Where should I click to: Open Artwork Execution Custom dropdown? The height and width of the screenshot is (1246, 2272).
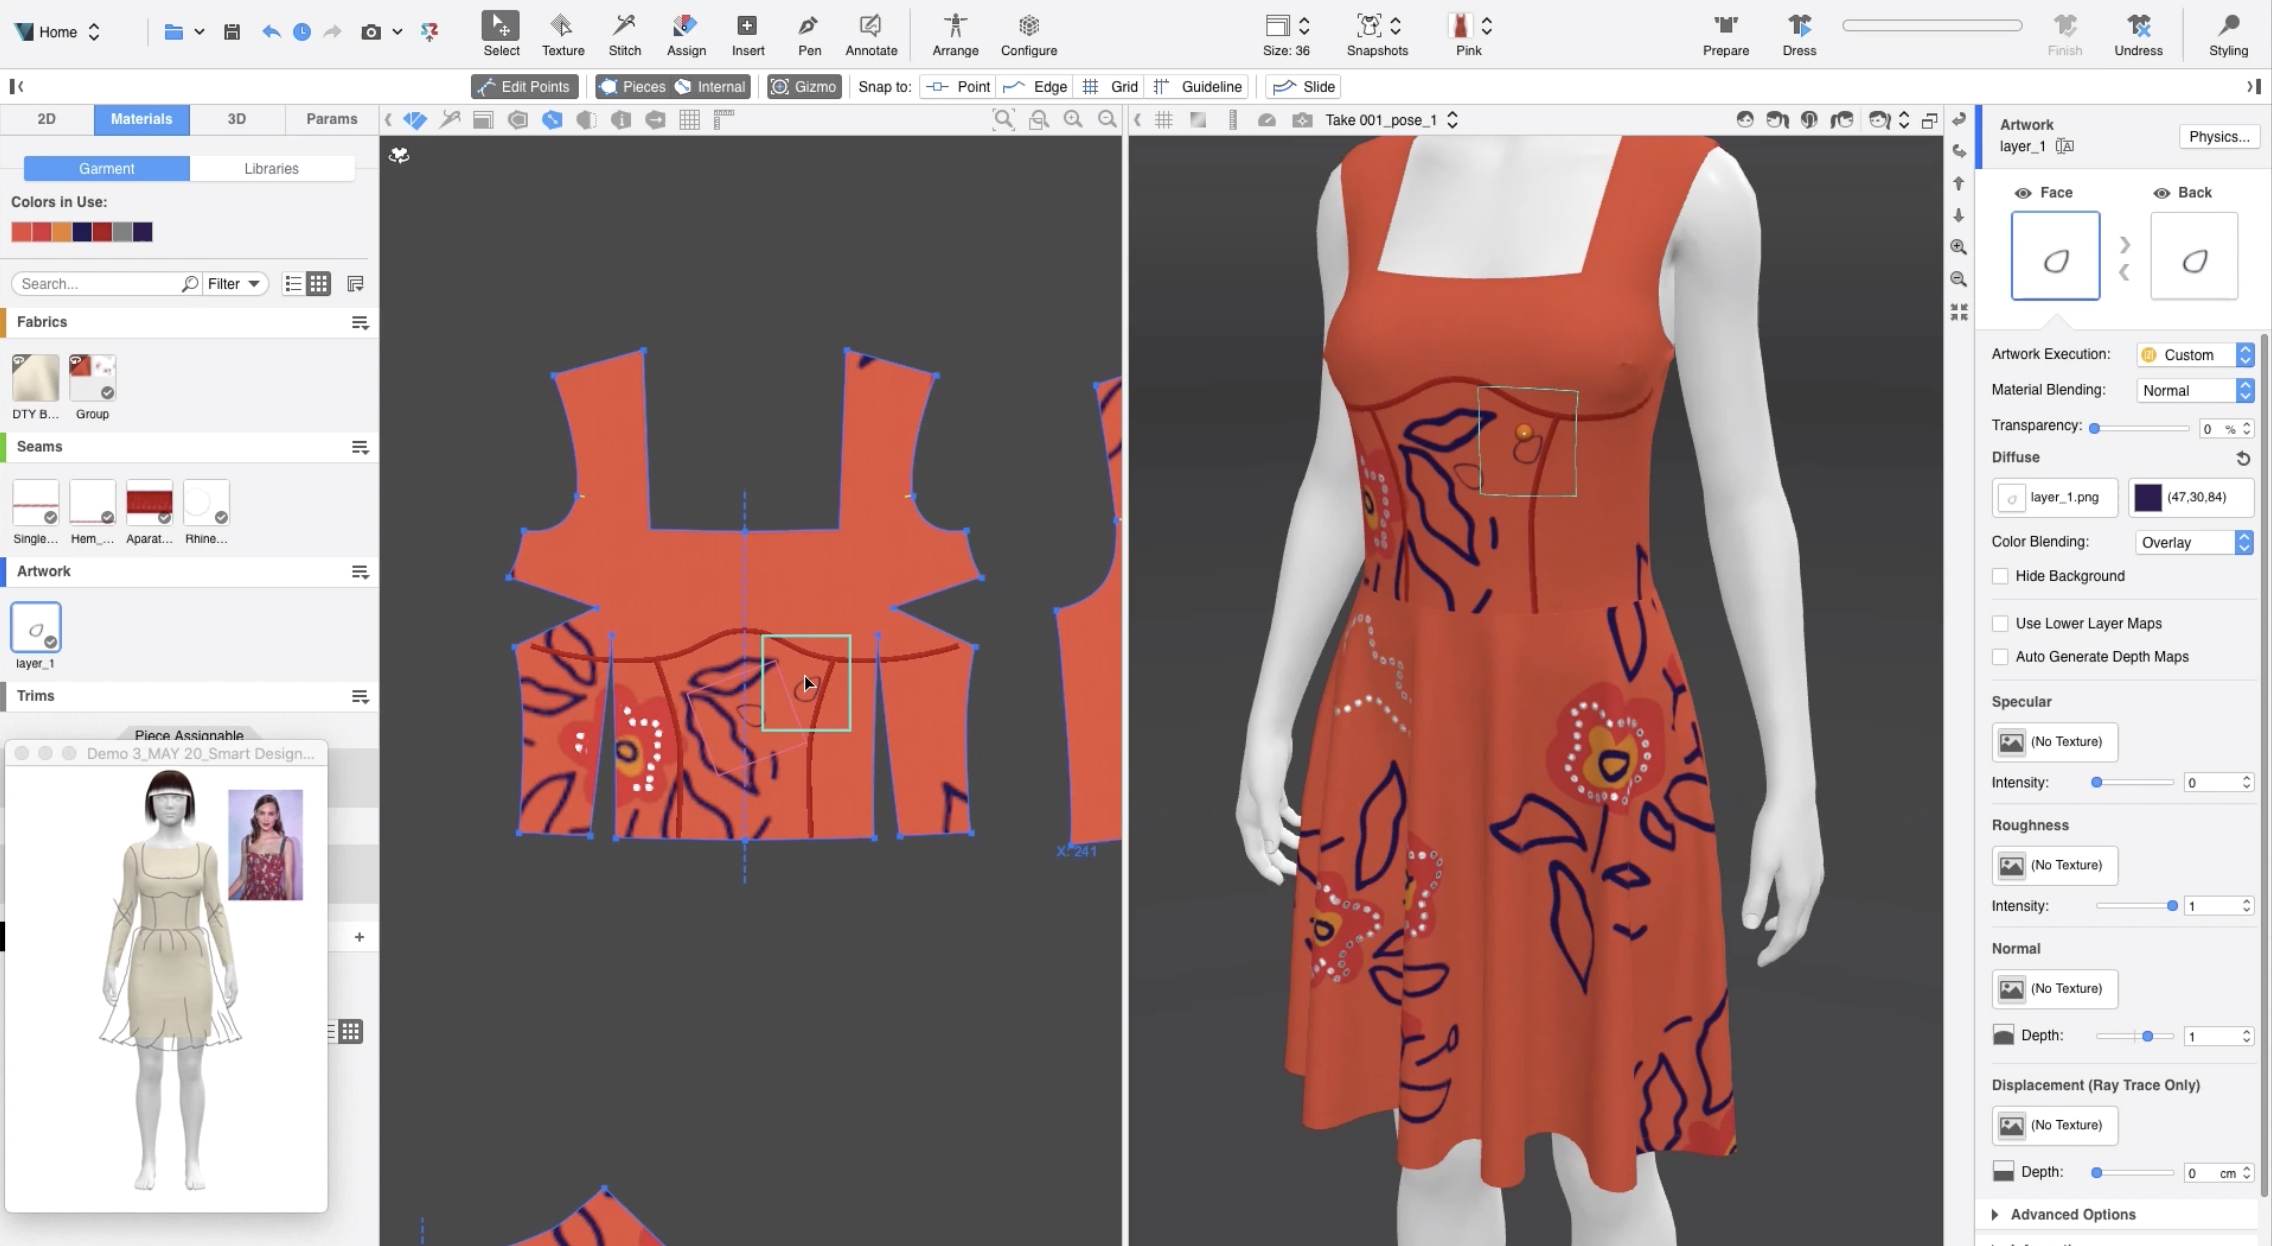coord(2194,355)
